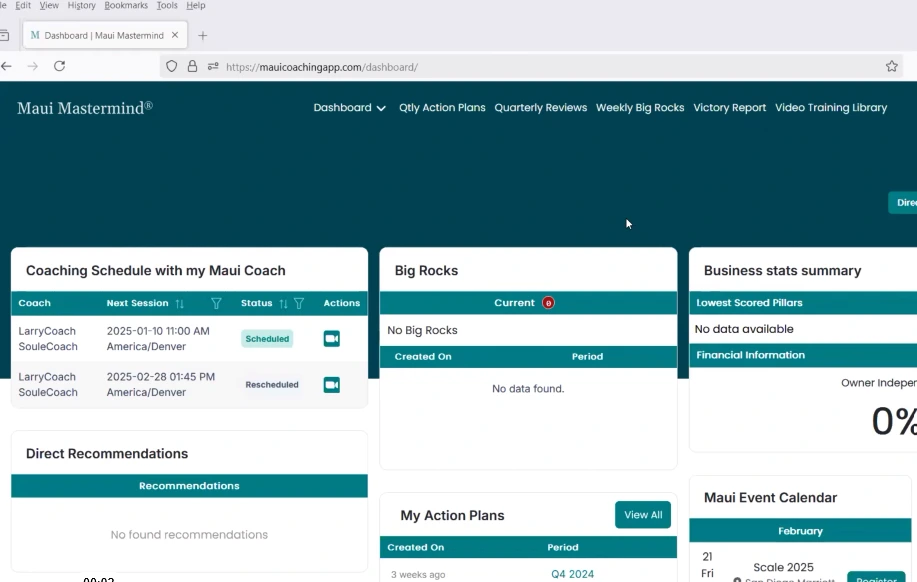
Task: Sort the table by Status
Action: click(x=283, y=303)
